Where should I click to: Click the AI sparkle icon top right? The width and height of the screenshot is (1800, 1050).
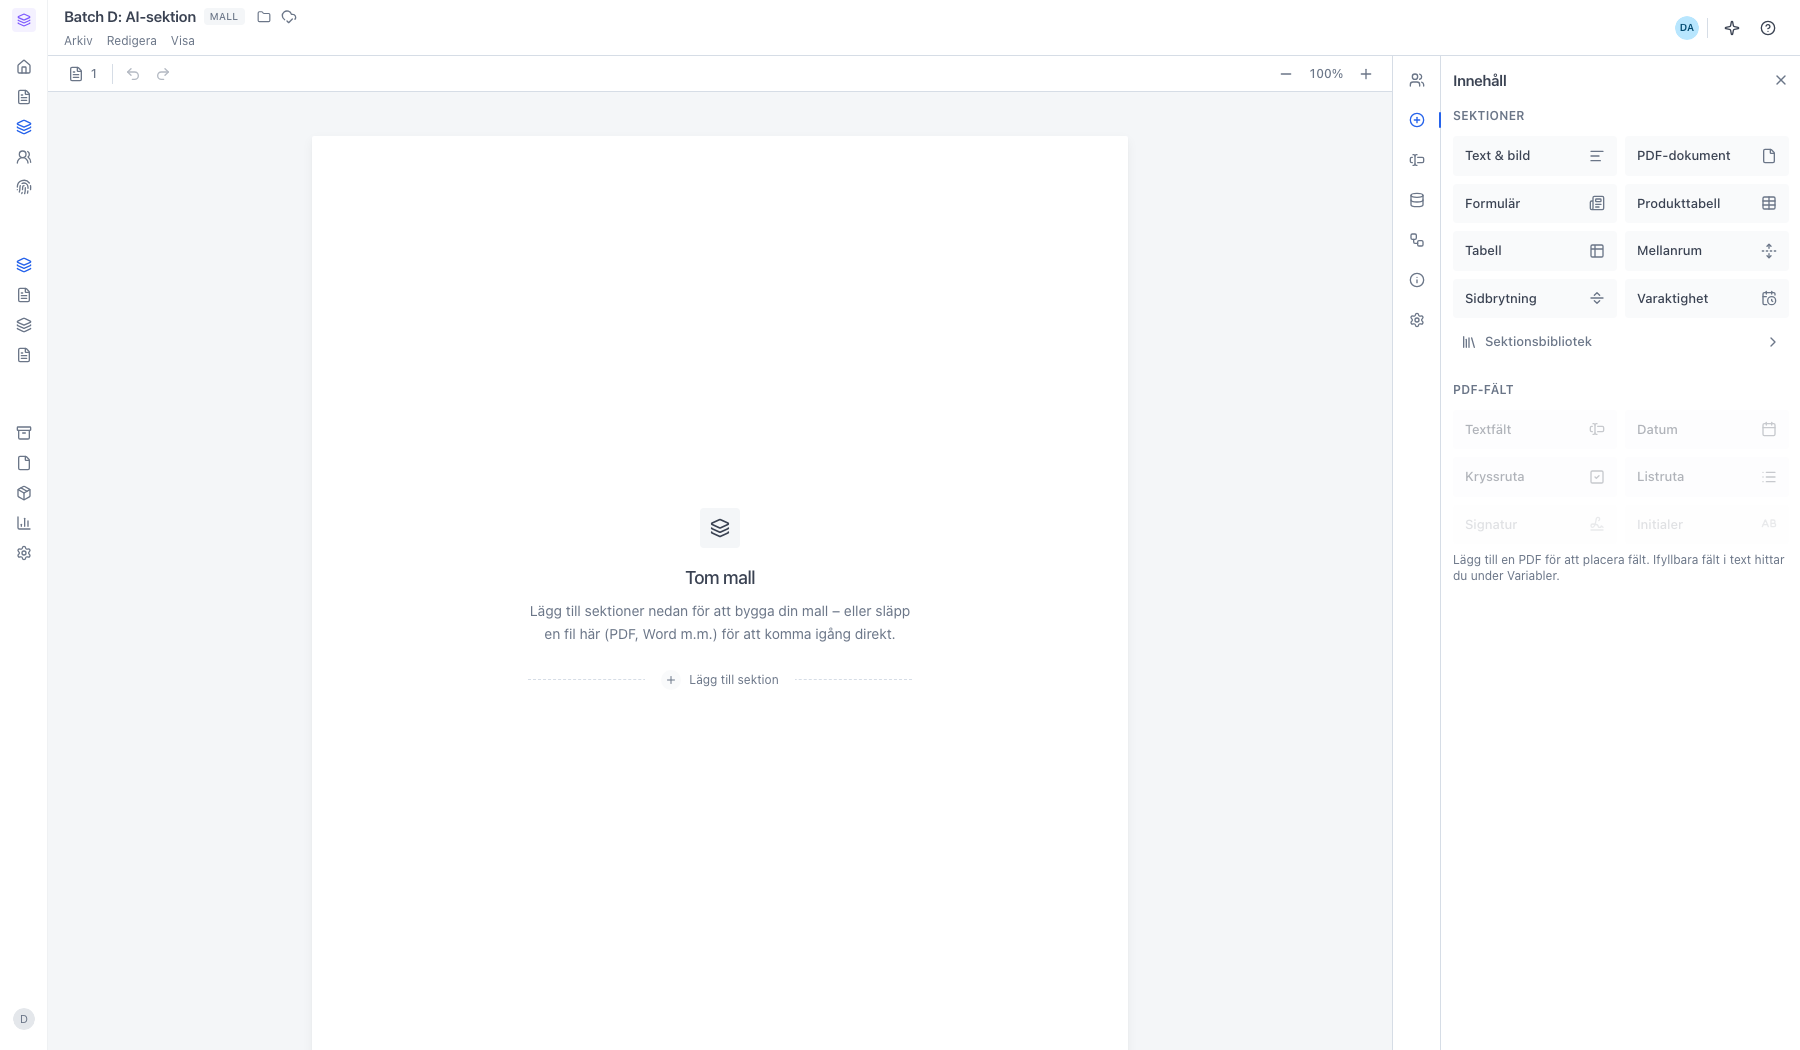pyautogui.click(x=1732, y=28)
